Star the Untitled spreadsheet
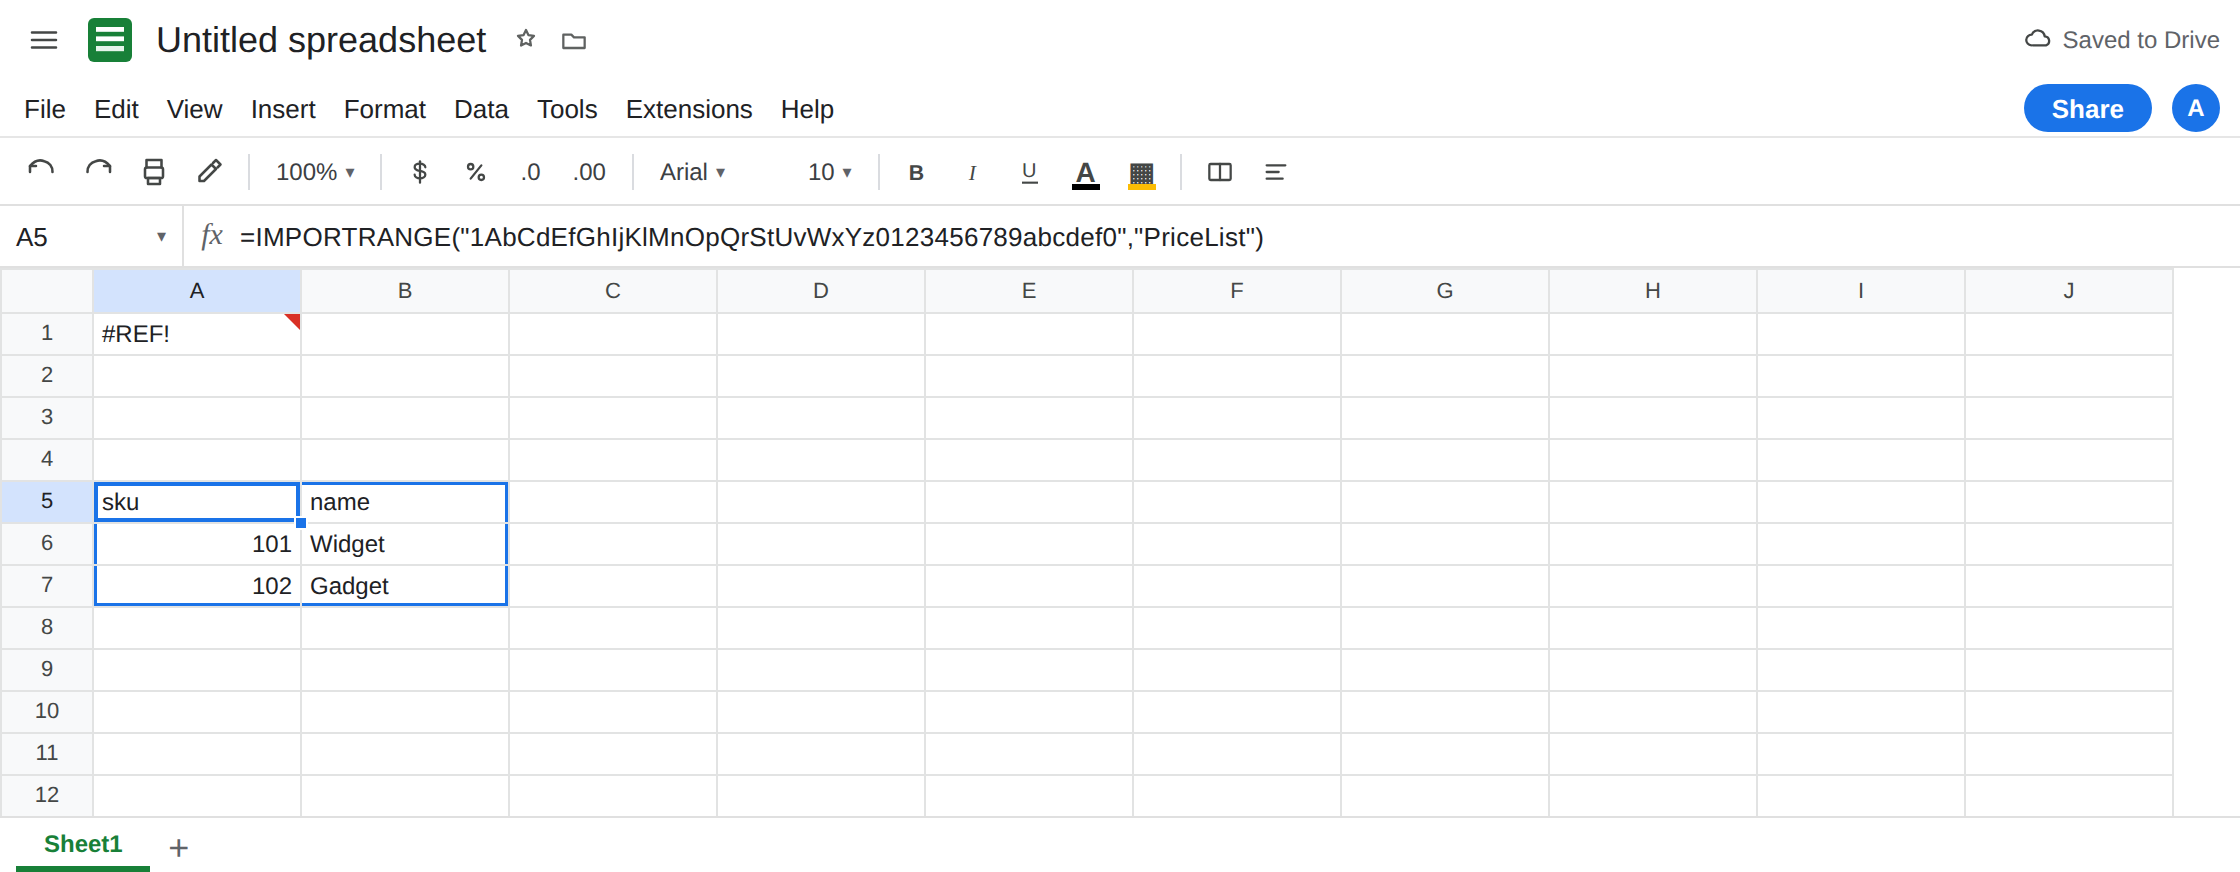Image resolution: width=2240 pixels, height=872 pixels. pos(526,39)
